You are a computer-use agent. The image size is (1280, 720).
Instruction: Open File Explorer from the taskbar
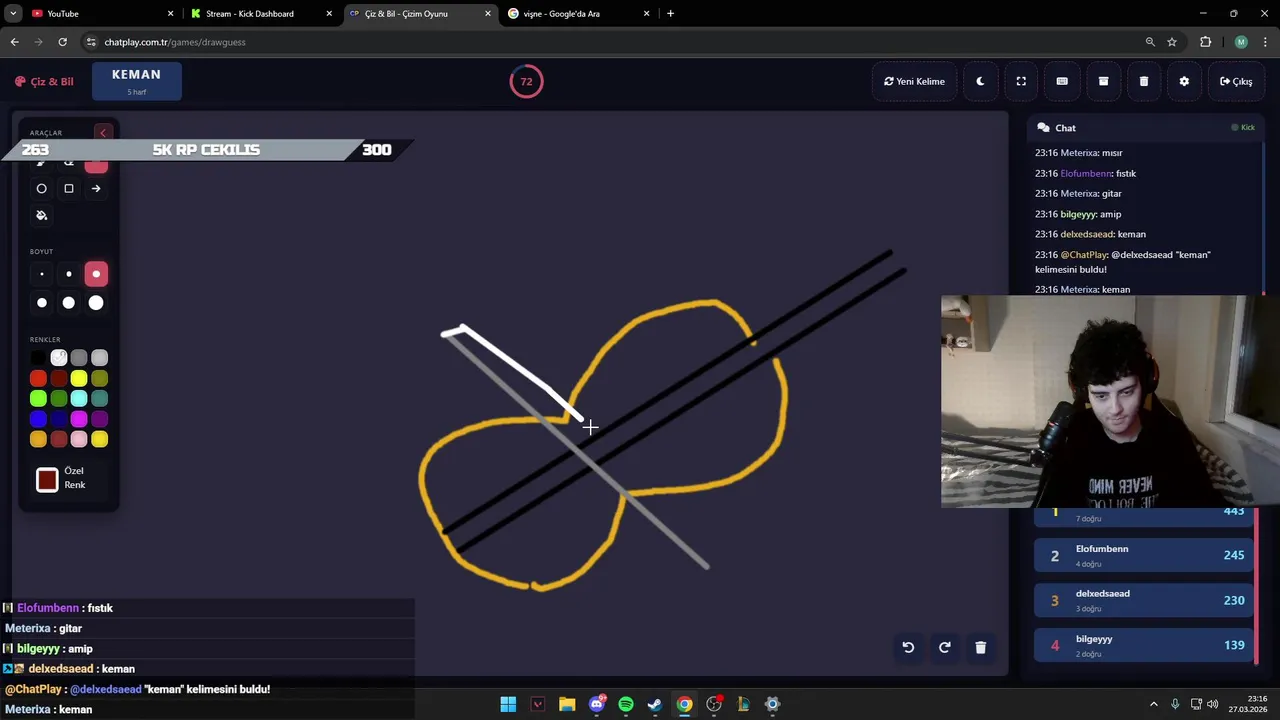[567, 704]
